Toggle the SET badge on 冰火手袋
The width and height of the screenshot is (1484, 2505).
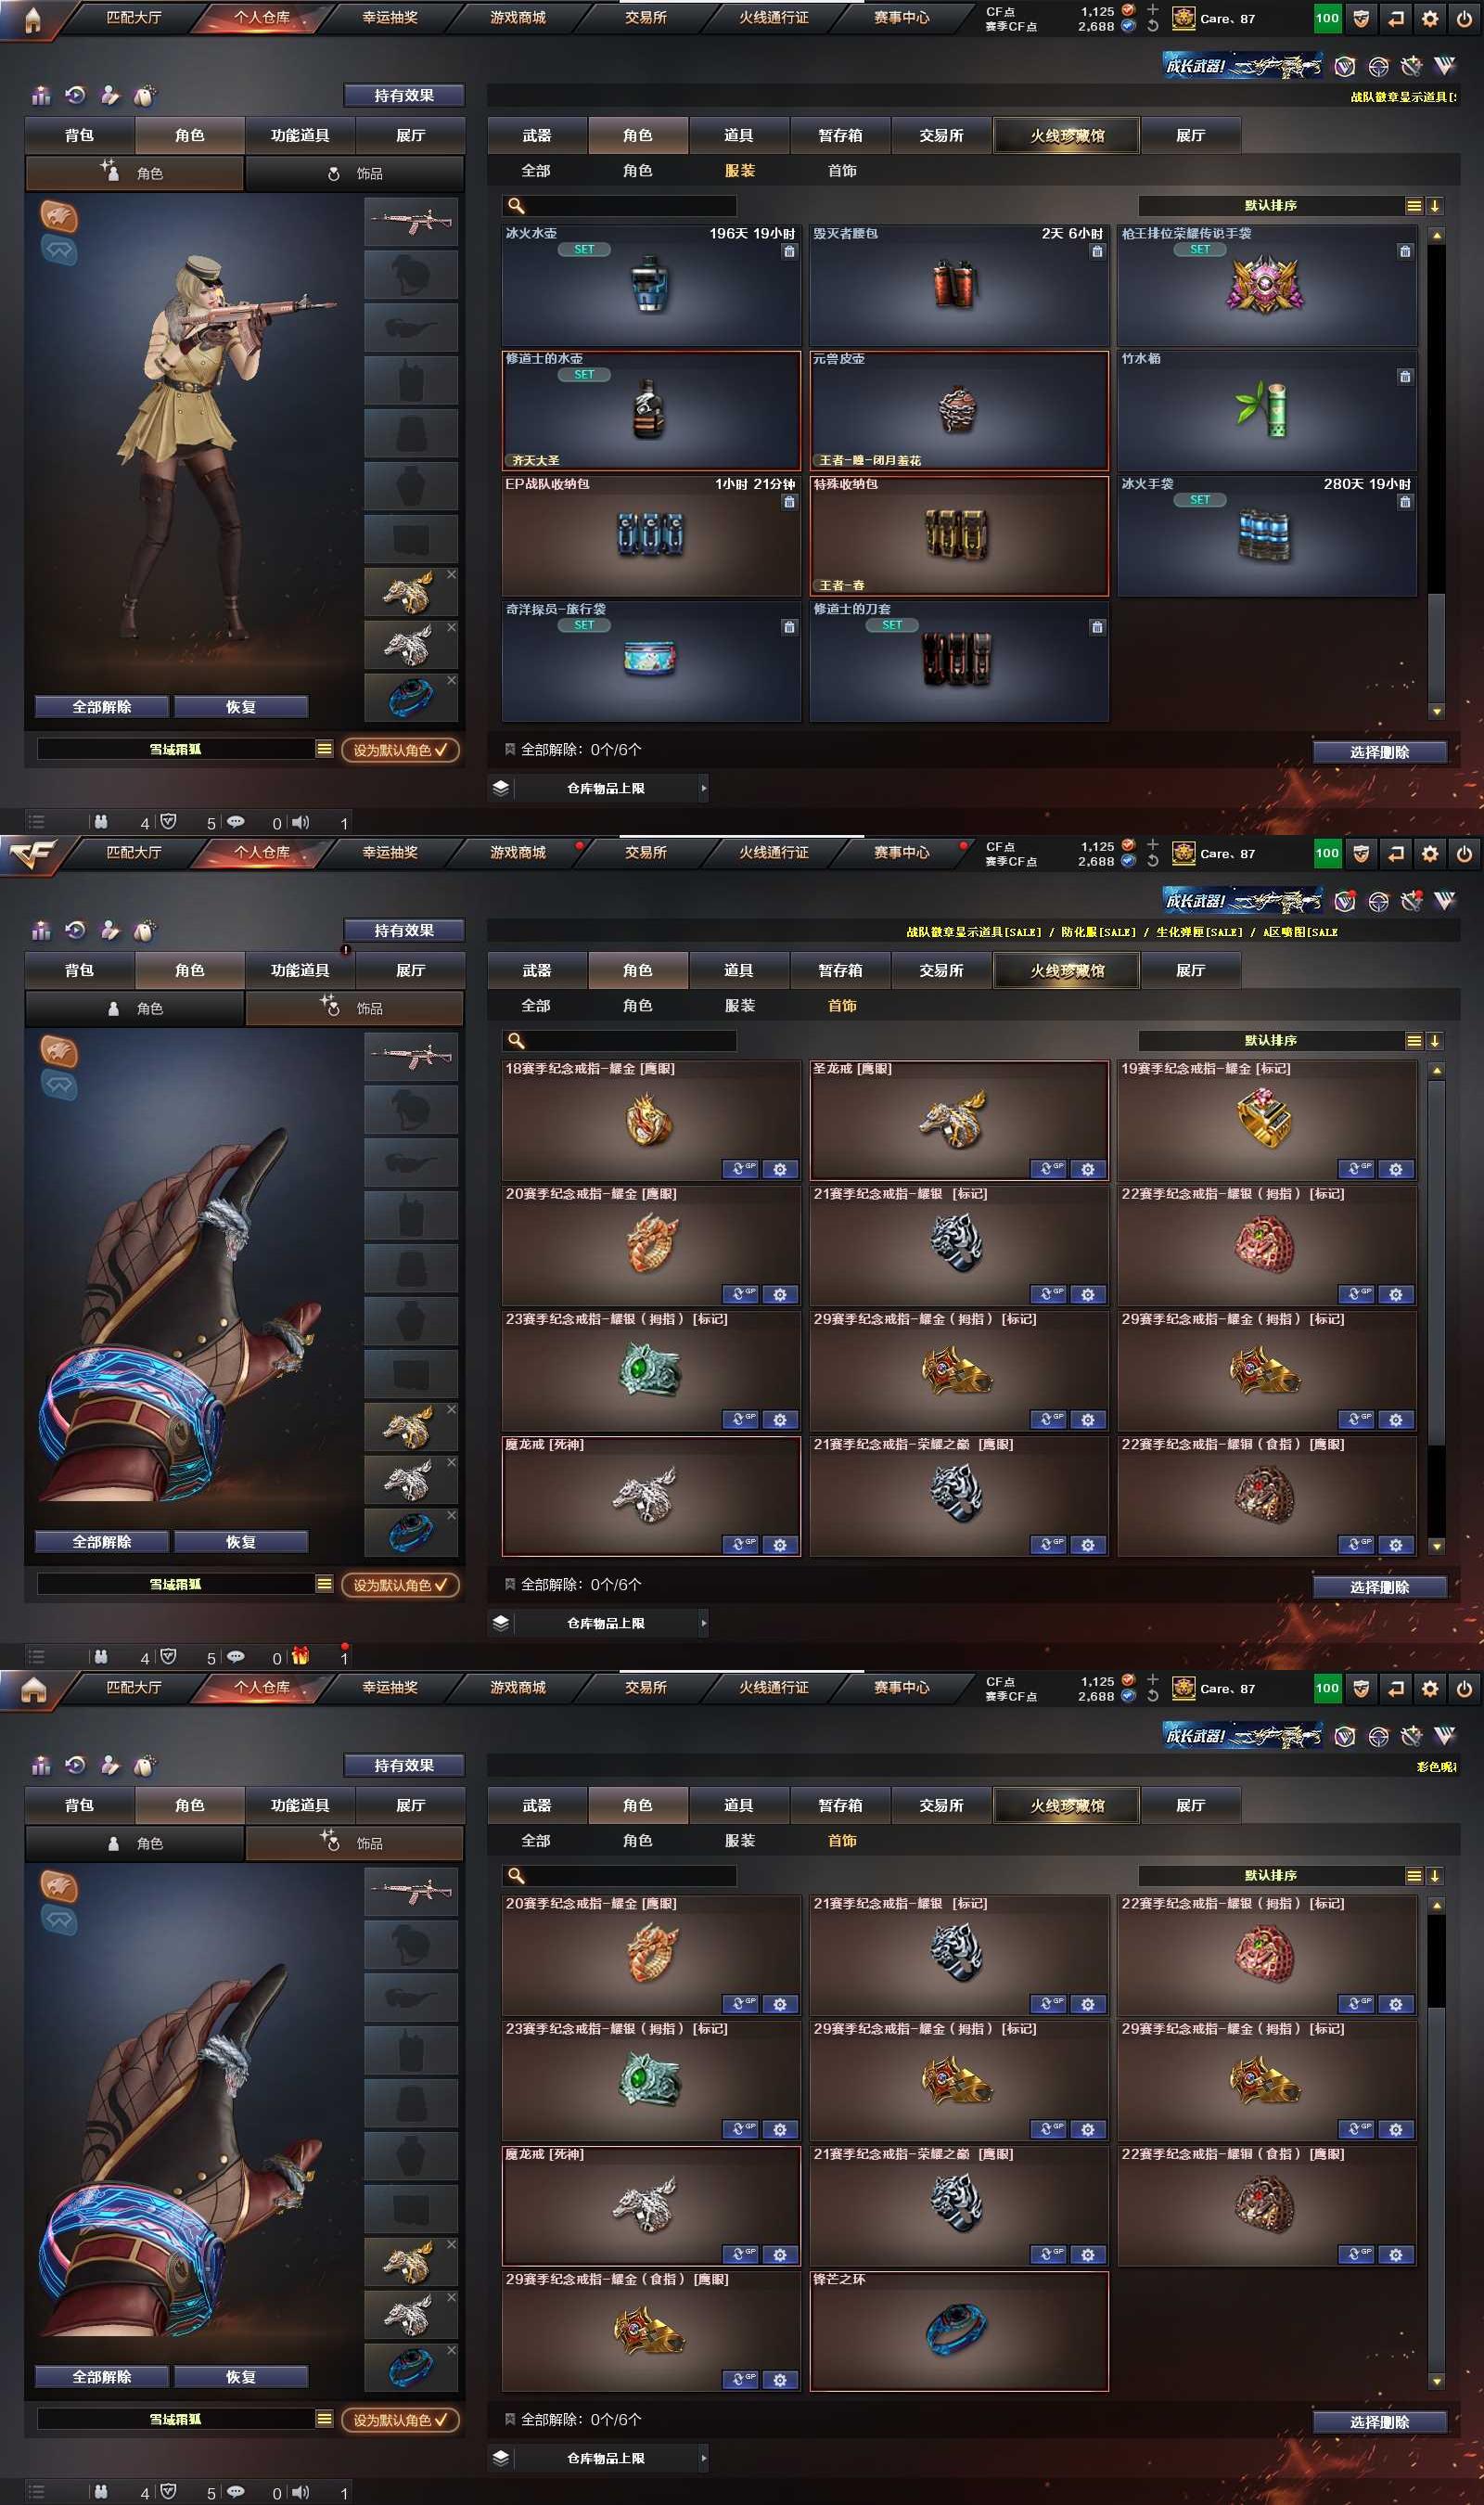(1200, 499)
